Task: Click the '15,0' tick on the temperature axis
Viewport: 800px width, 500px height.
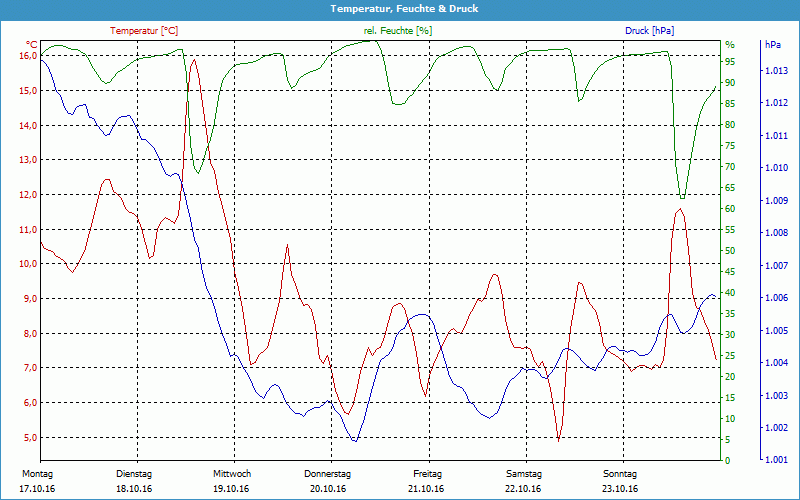Action: 29,90
